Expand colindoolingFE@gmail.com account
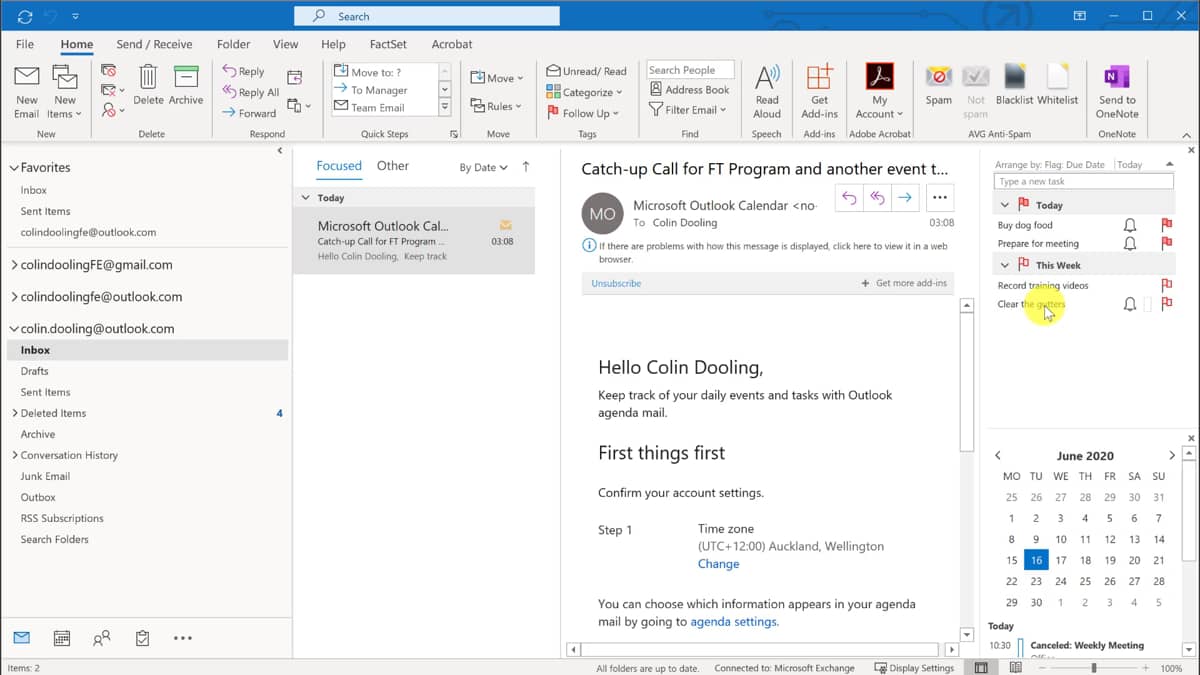This screenshot has height=675, width=1200. [x=13, y=265]
